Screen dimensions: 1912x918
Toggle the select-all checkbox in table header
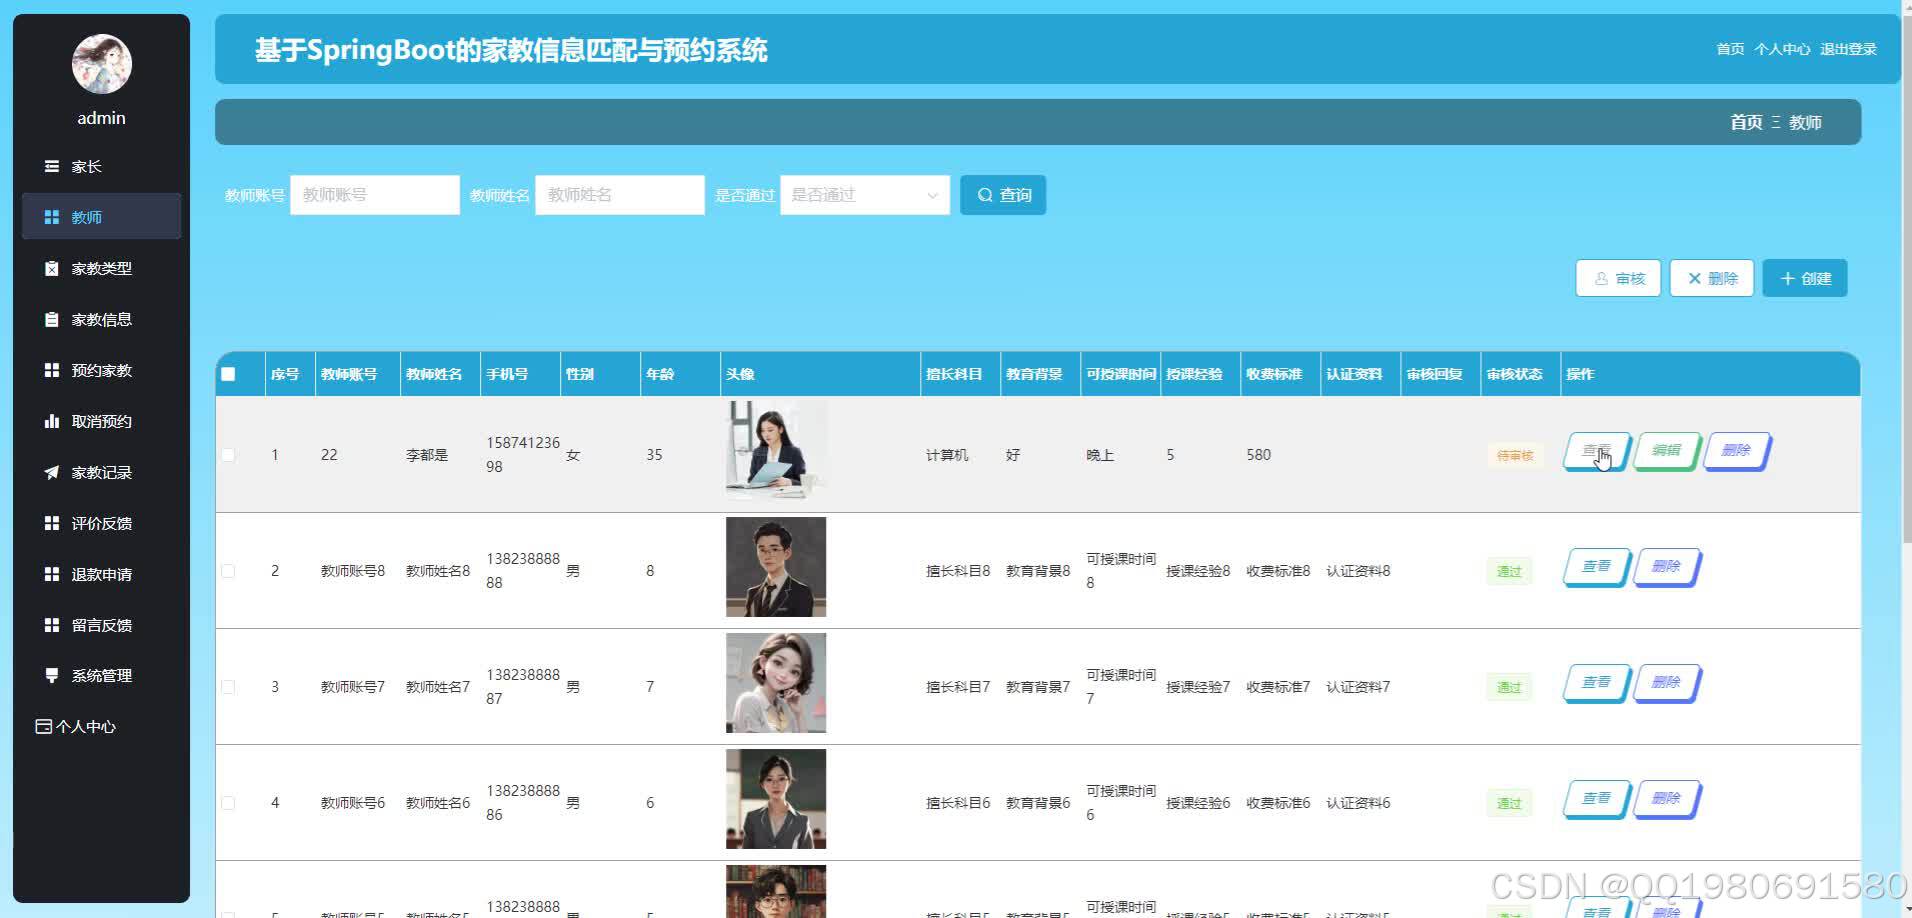coord(228,374)
